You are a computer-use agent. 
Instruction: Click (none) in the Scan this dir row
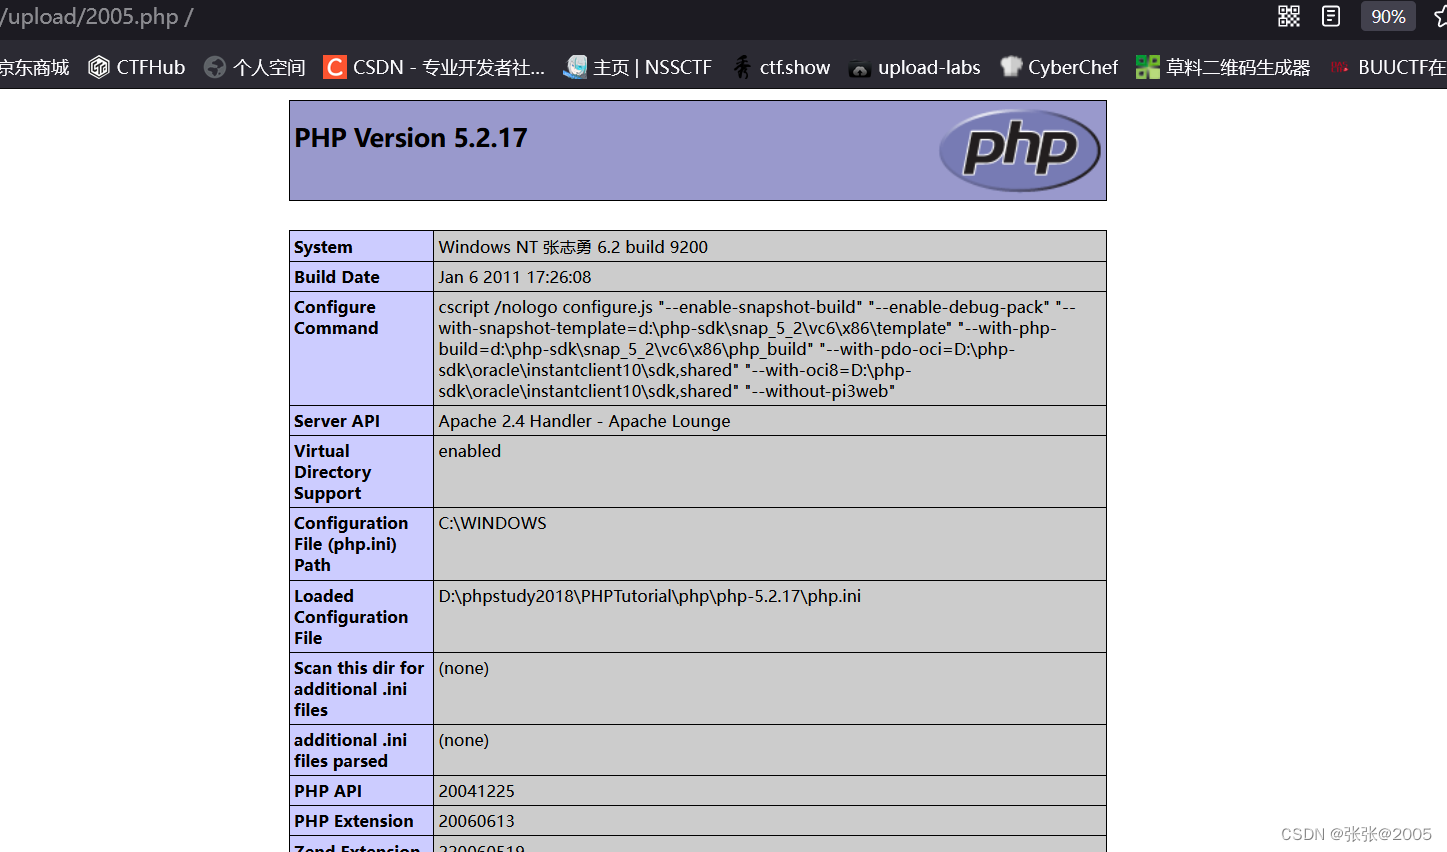[464, 668]
